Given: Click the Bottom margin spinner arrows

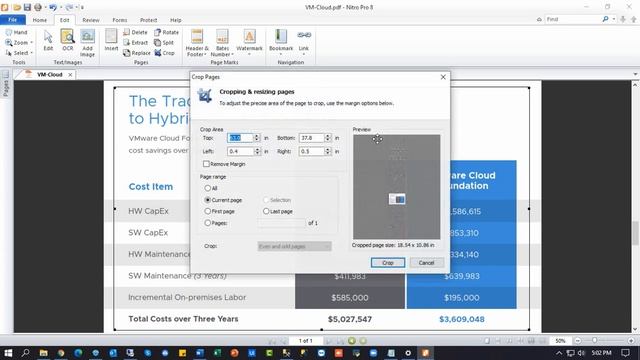Looking at the screenshot, I should click(x=328, y=138).
